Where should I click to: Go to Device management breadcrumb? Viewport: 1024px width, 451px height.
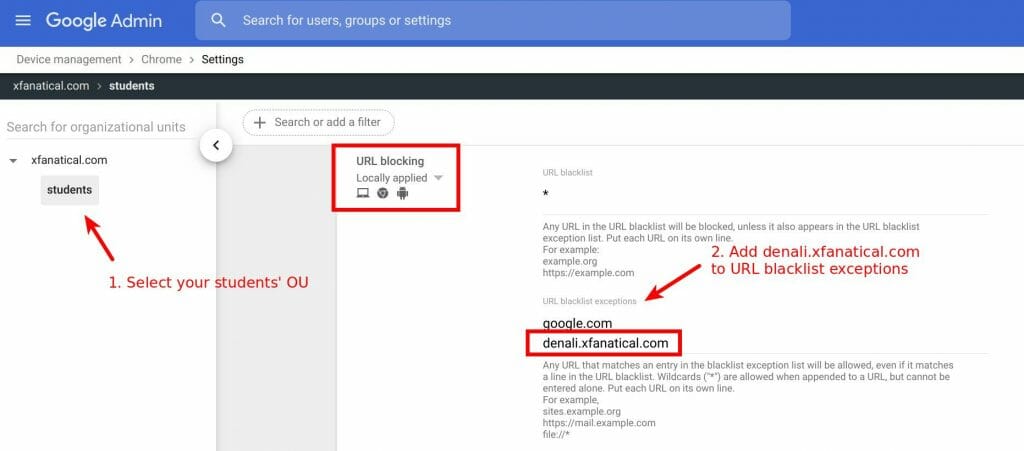[x=69, y=59]
